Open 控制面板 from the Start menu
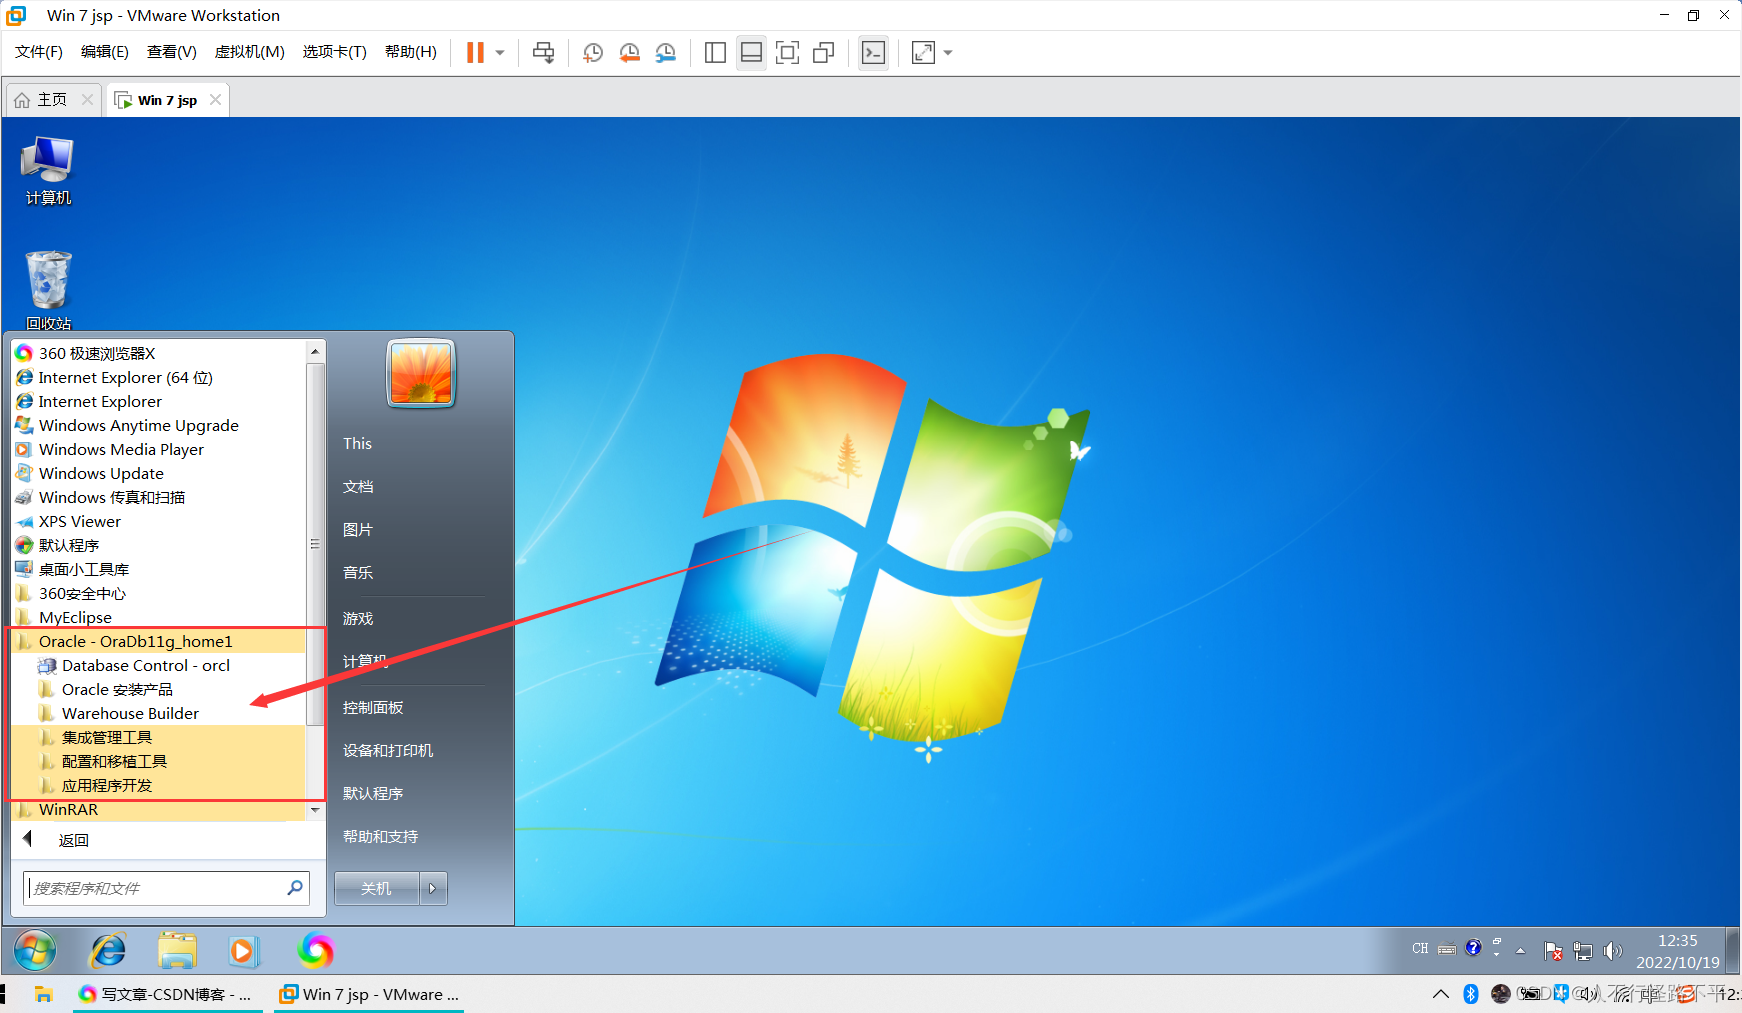 point(372,707)
